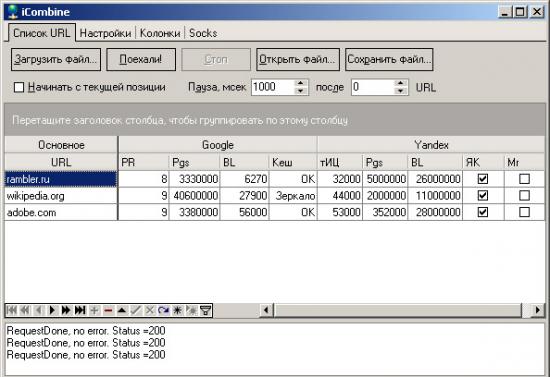
Task: Click Загрузить файл... button
Action: pyautogui.click(x=56, y=59)
